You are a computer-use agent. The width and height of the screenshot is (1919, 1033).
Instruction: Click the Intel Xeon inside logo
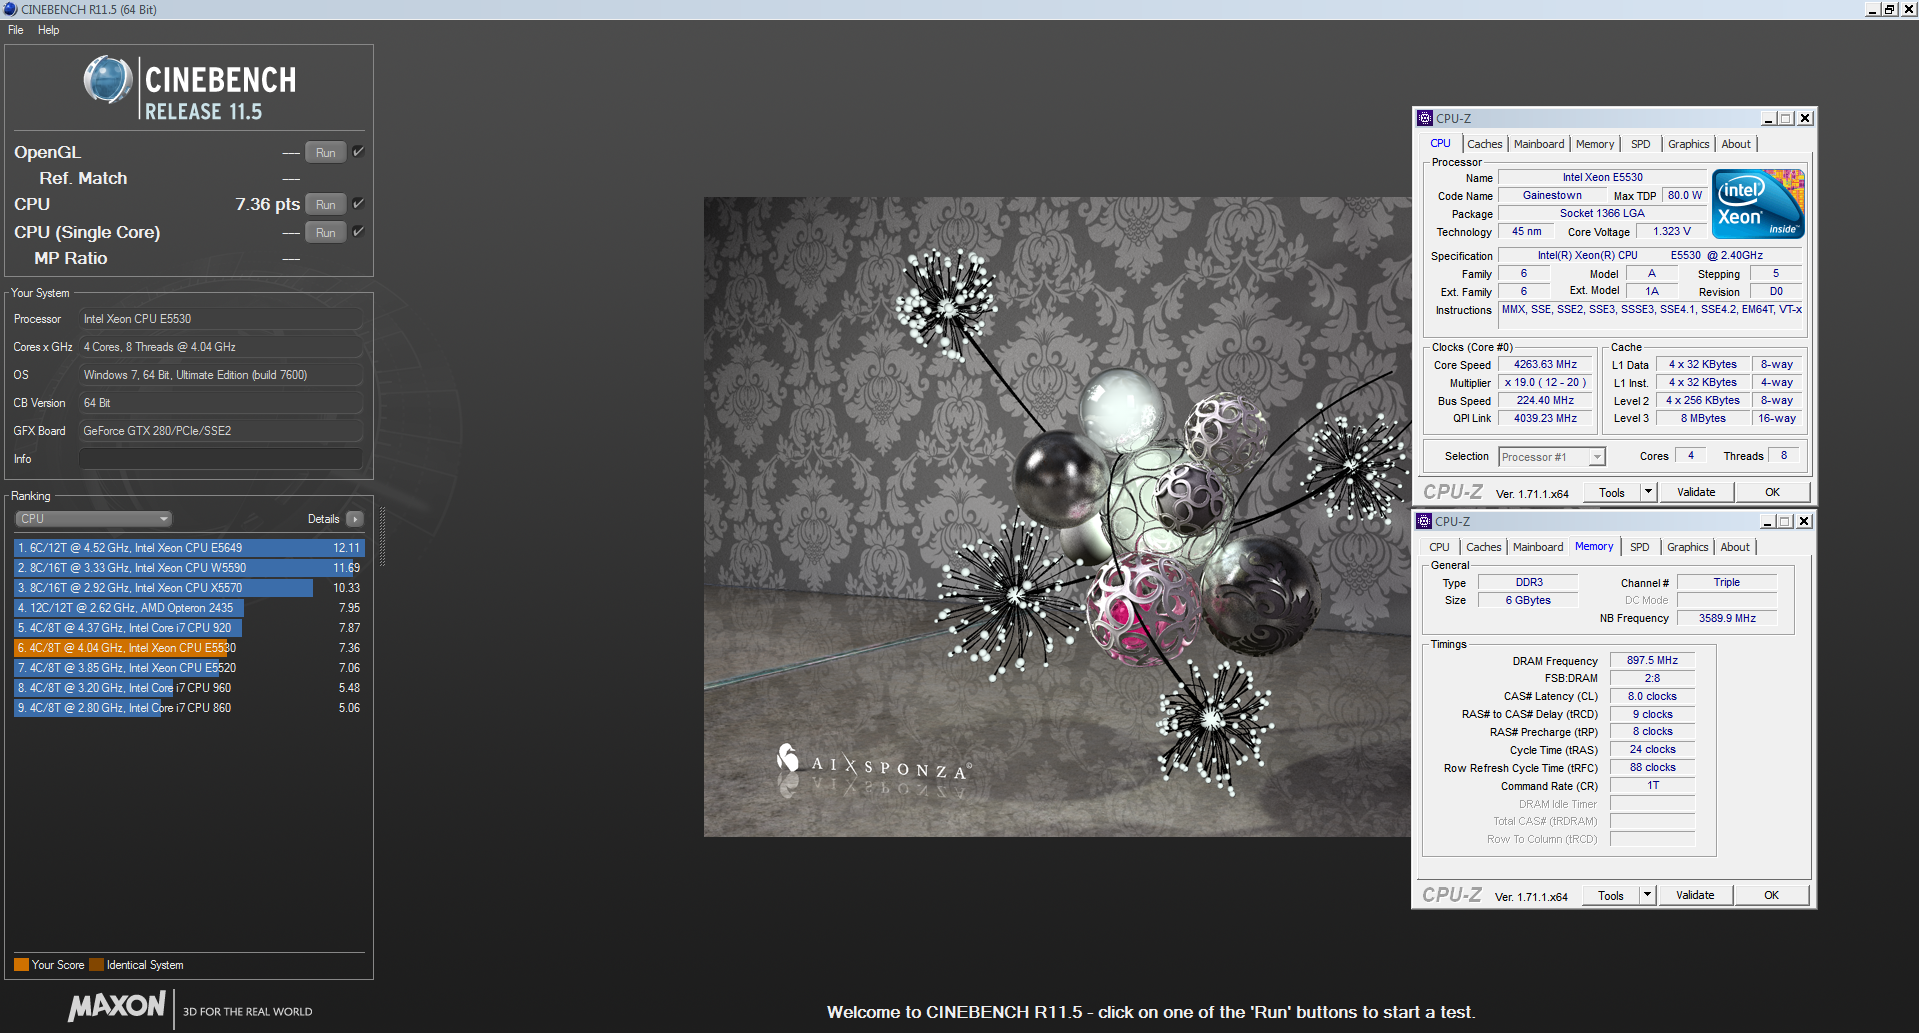click(x=1760, y=204)
